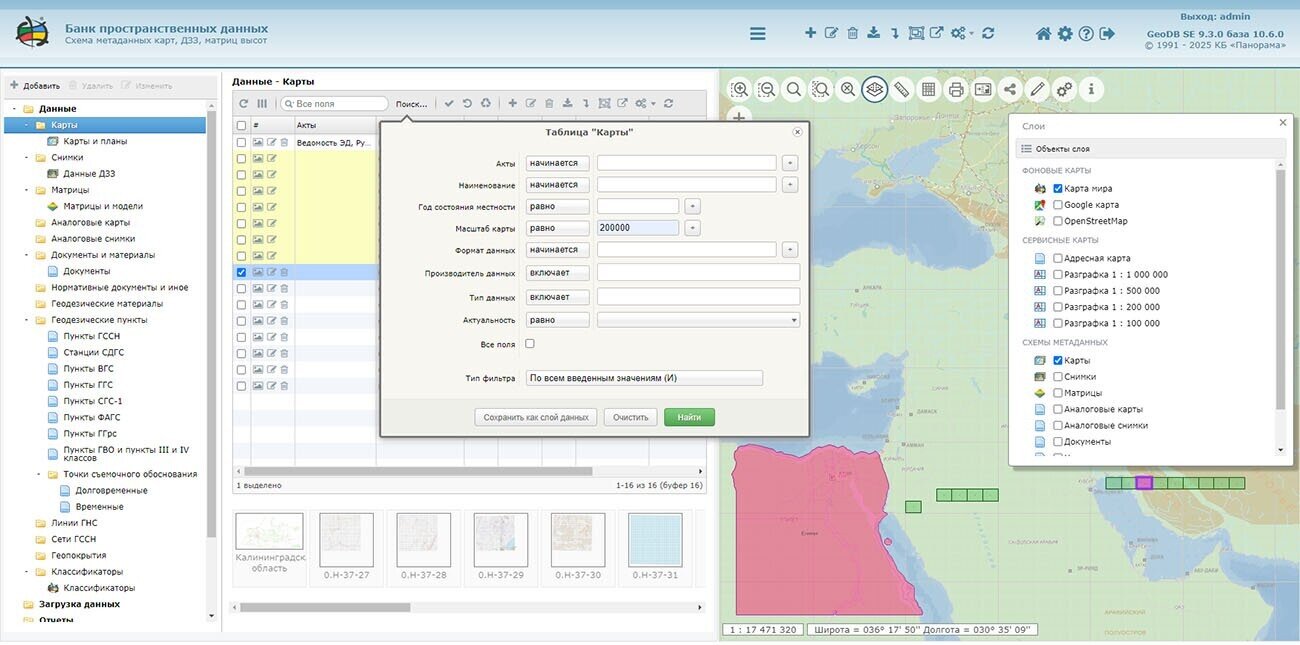Click the map layers tool icon
Image resolution: width=1300 pixels, height=645 pixels.
pyautogui.click(x=874, y=89)
